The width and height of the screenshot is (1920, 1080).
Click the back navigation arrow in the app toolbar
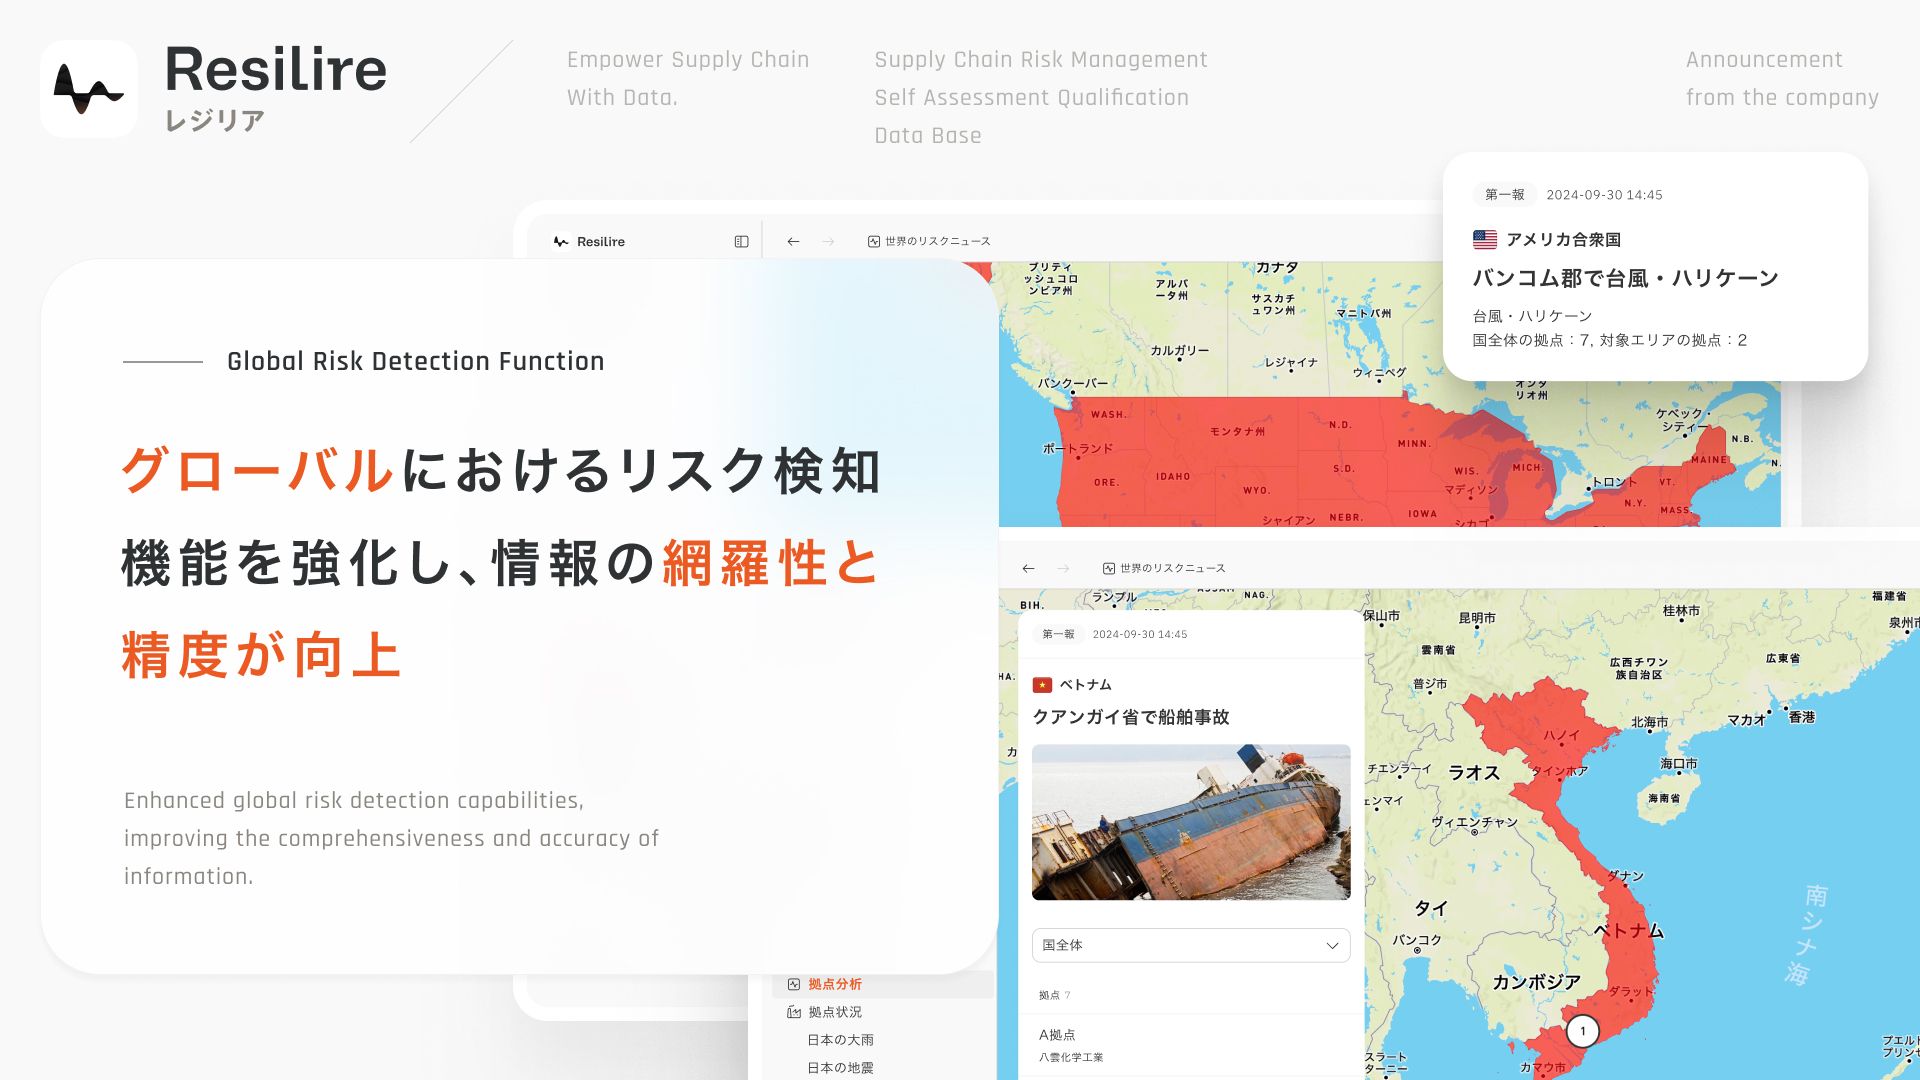coord(792,241)
